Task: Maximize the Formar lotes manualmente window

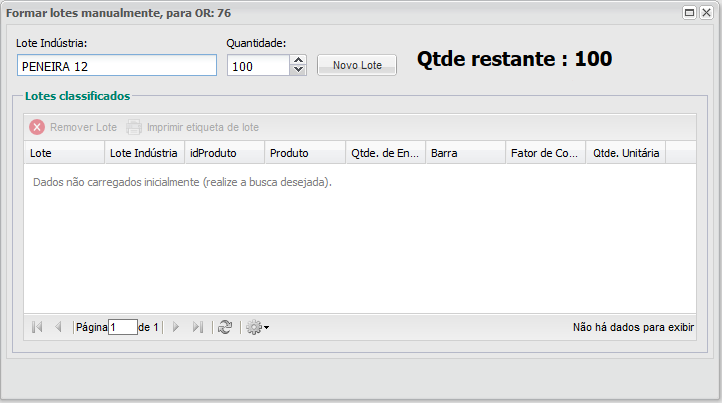Action: [x=689, y=13]
